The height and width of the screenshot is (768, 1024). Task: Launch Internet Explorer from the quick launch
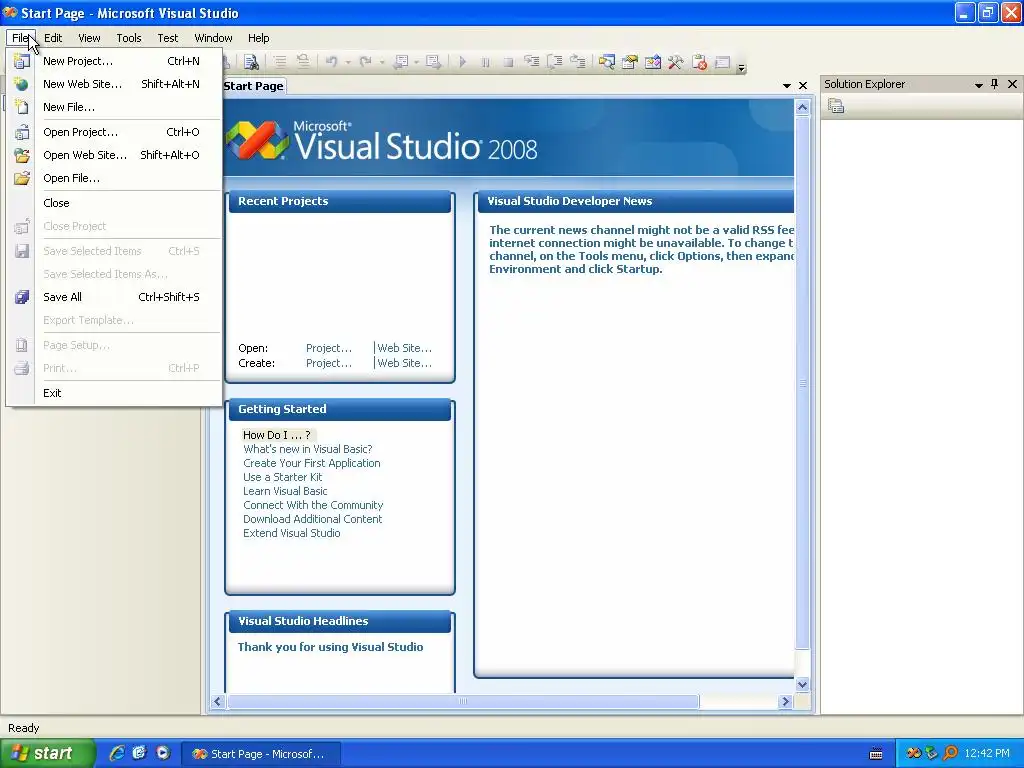[117, 753]
